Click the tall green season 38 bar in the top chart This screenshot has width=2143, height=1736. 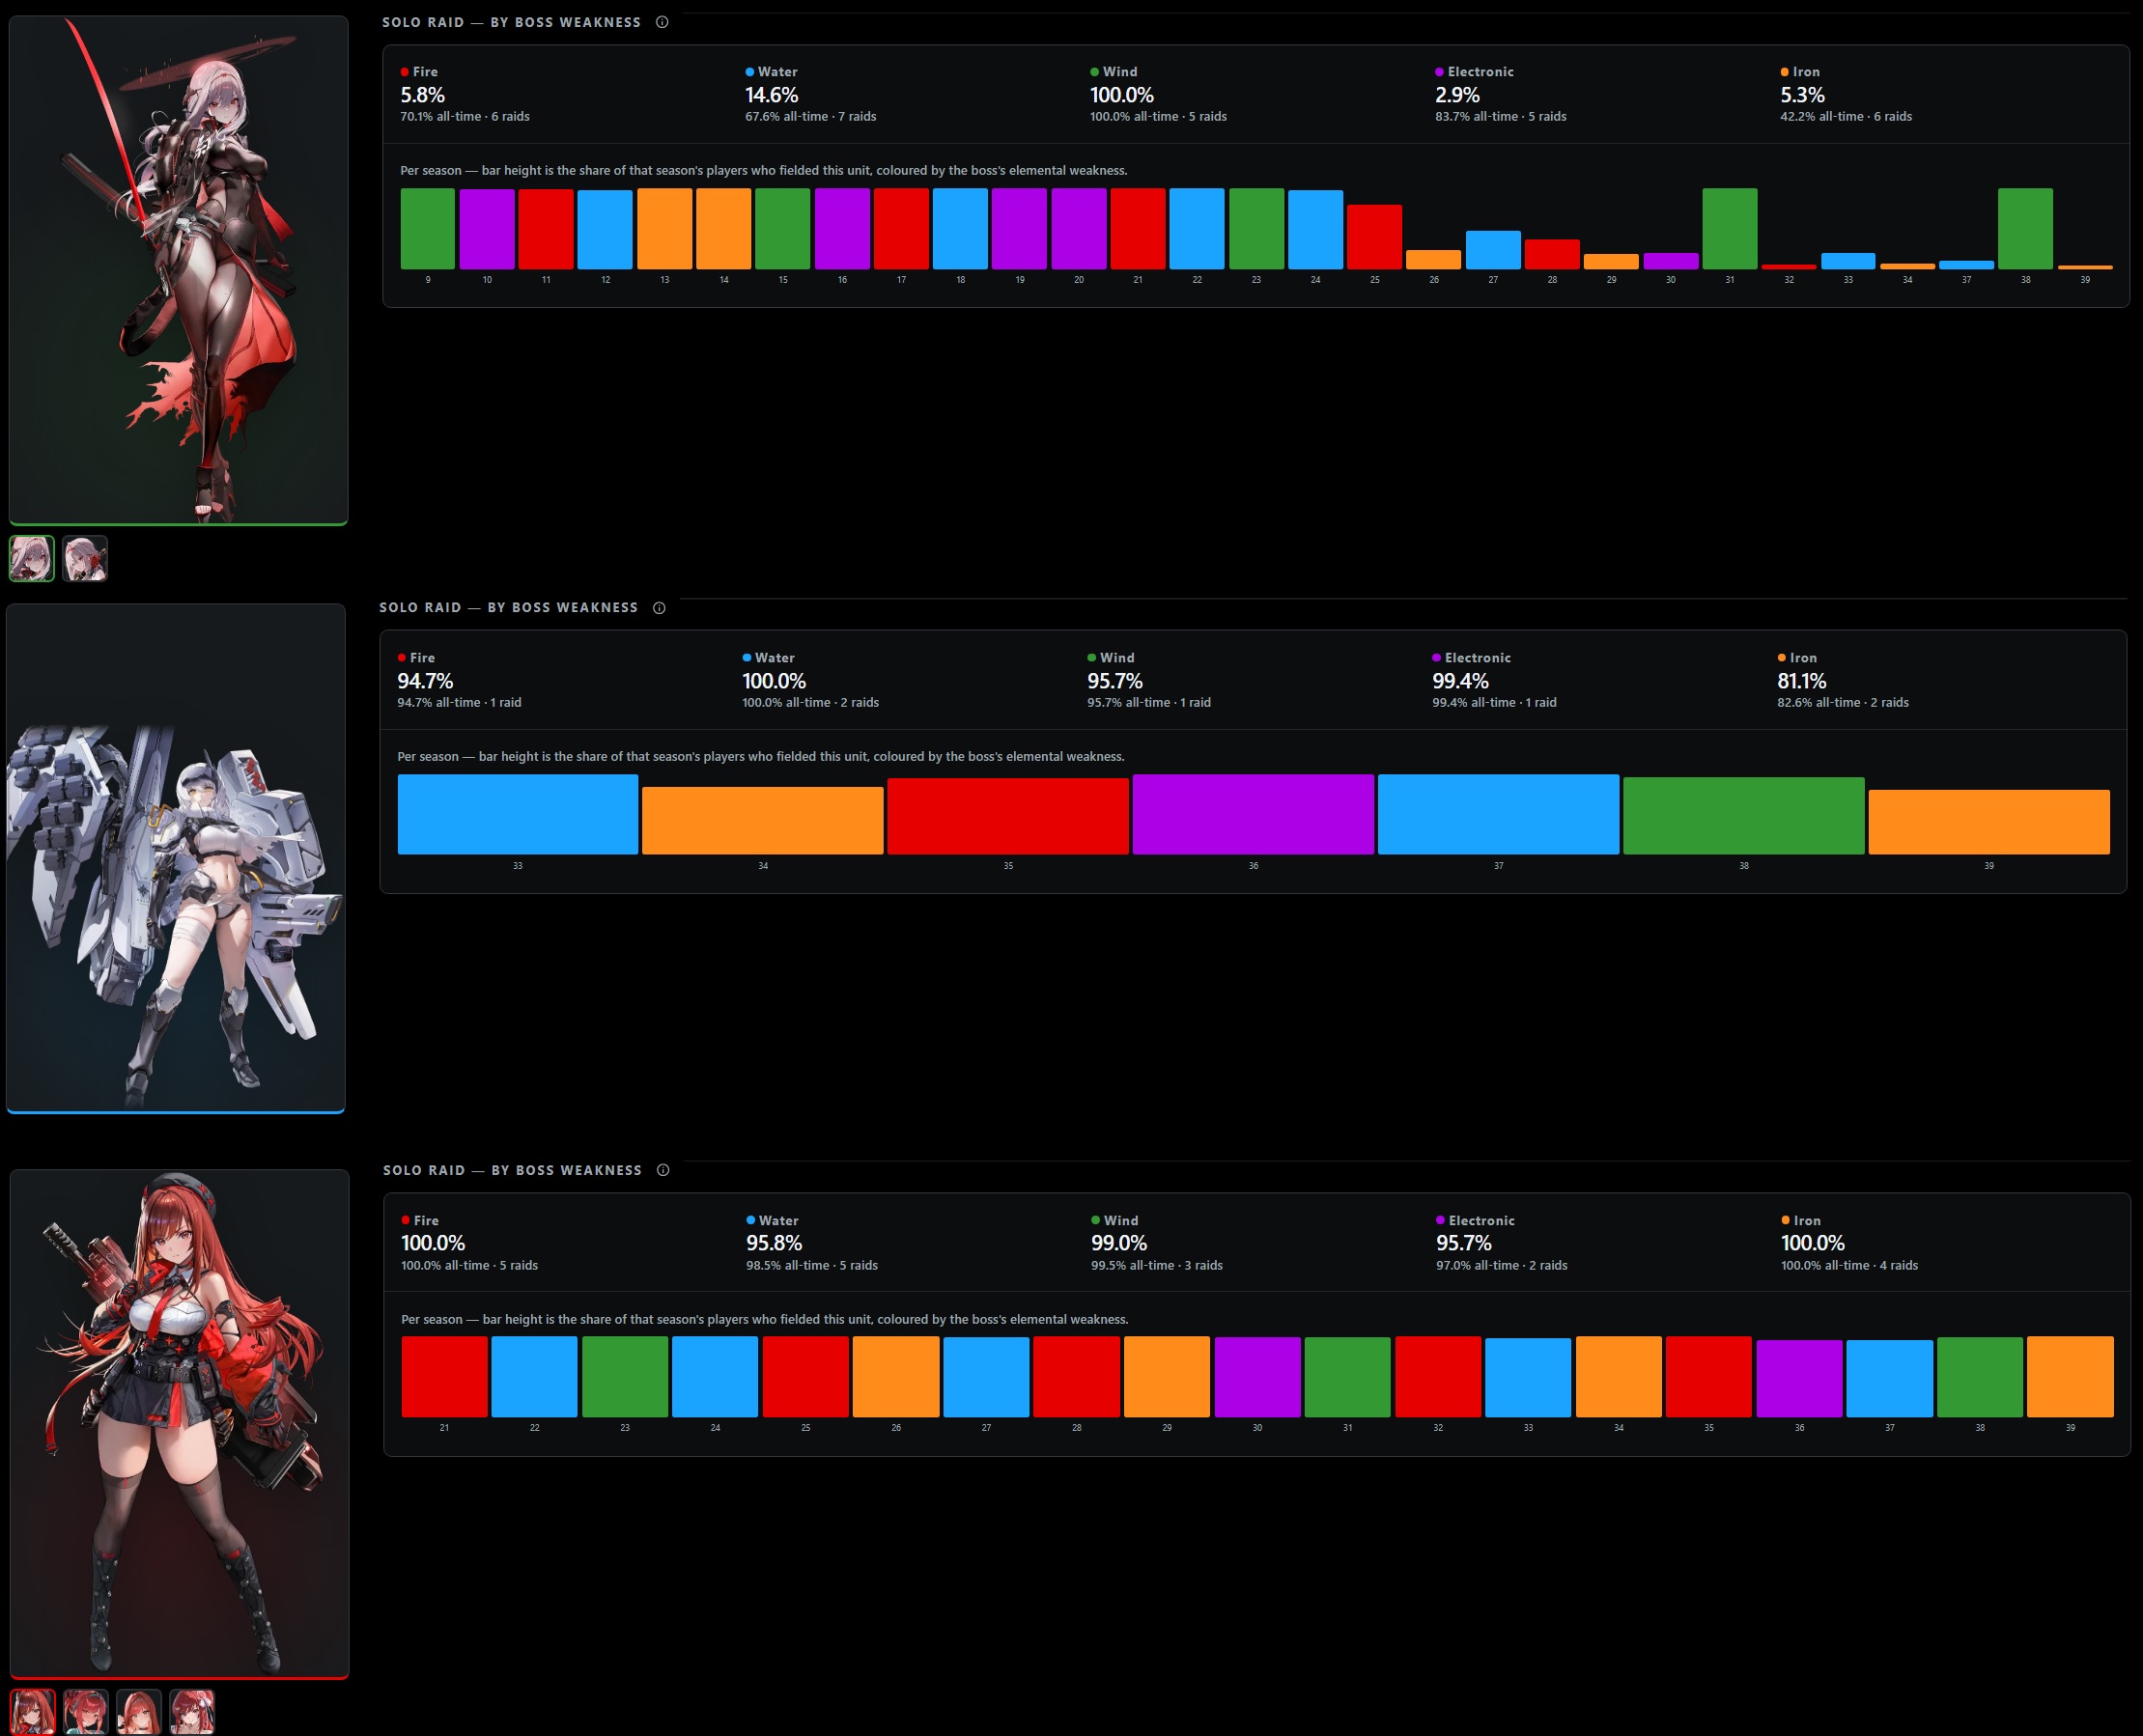tap(2026, 229)
